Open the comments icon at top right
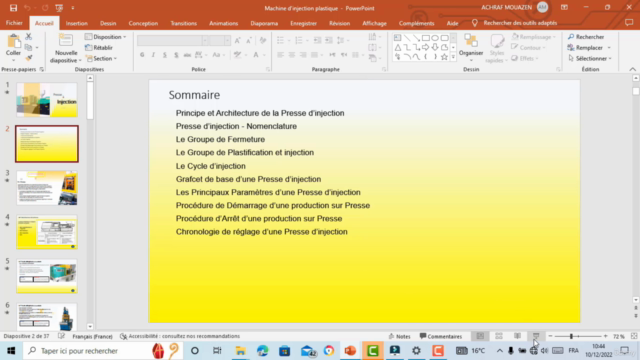This screenshot has height=360, width=640. (629, 23)
